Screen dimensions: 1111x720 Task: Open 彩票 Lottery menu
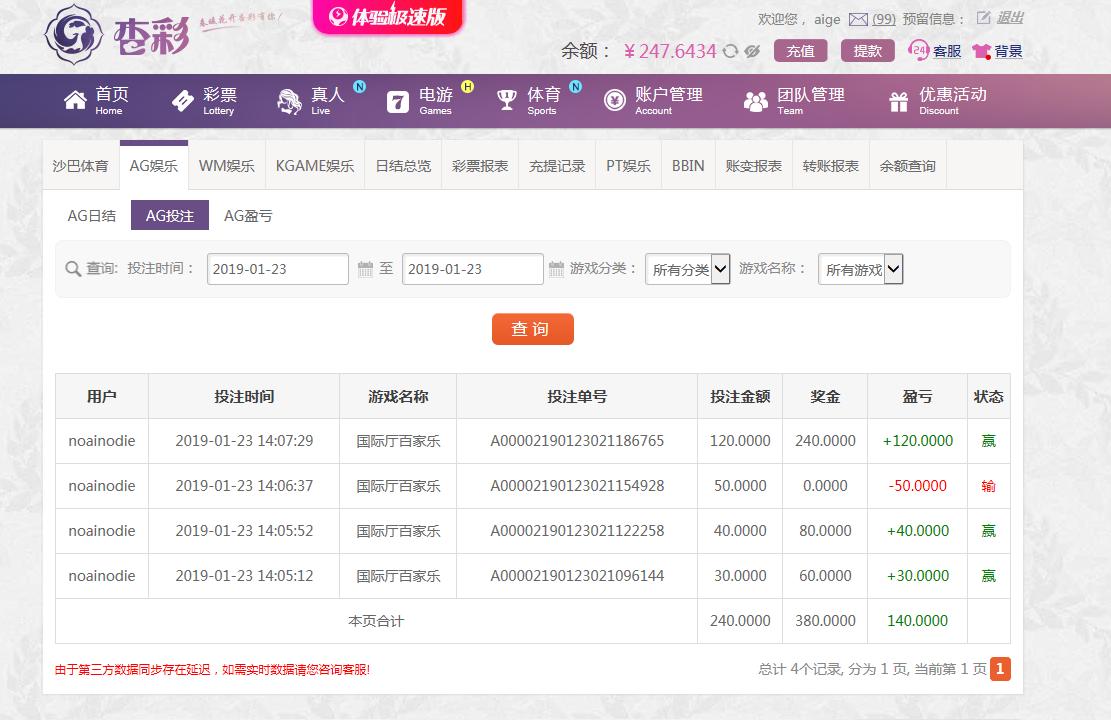click(x=204, y=101)
